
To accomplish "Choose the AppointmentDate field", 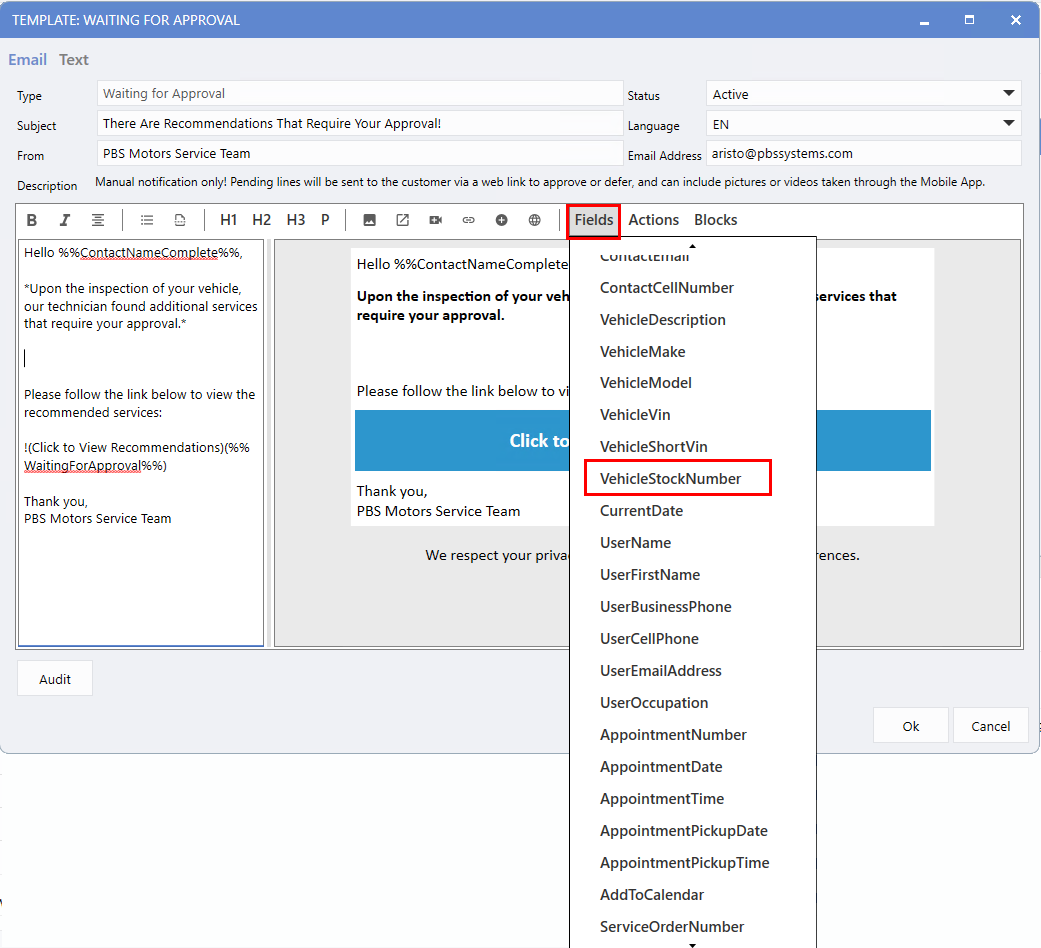I will (661, 767).
